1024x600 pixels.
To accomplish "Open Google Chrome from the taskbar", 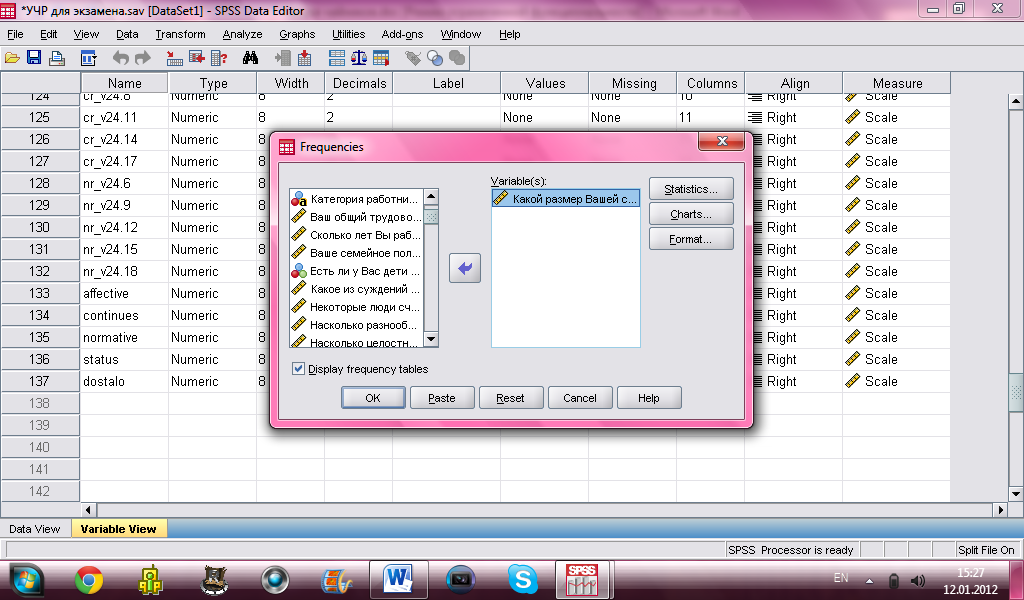I will point(89,580).
